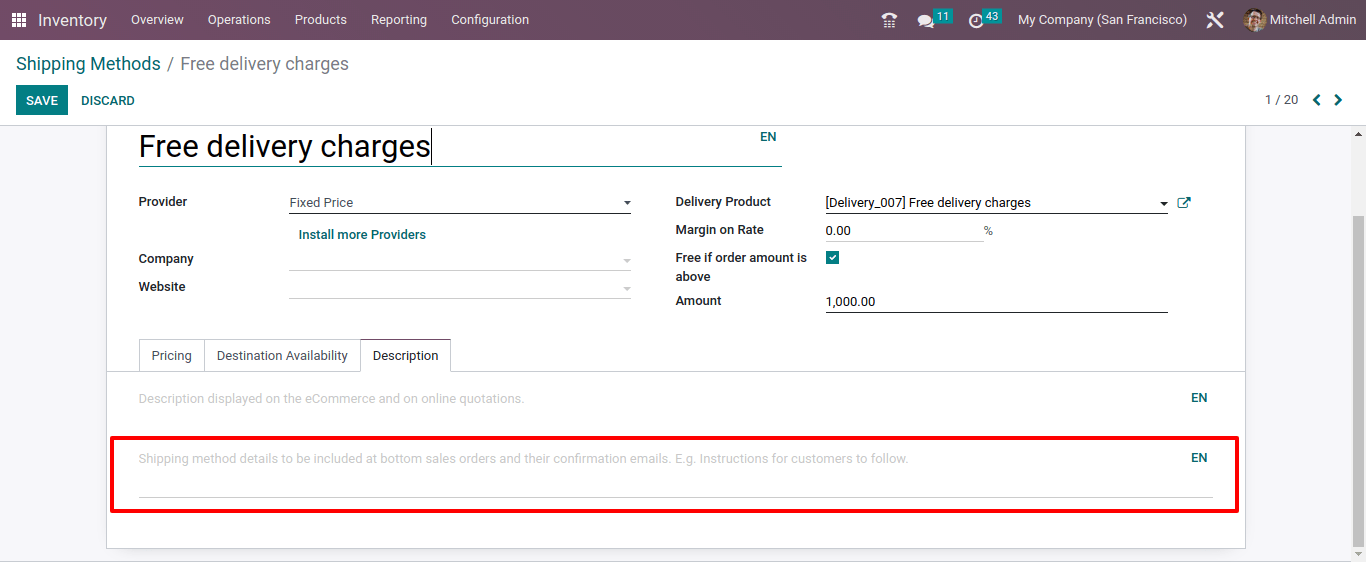This screenshot has width=1366, height=562.
Task: Click the Delivery Product label
Action: click(x=723, y=202)
